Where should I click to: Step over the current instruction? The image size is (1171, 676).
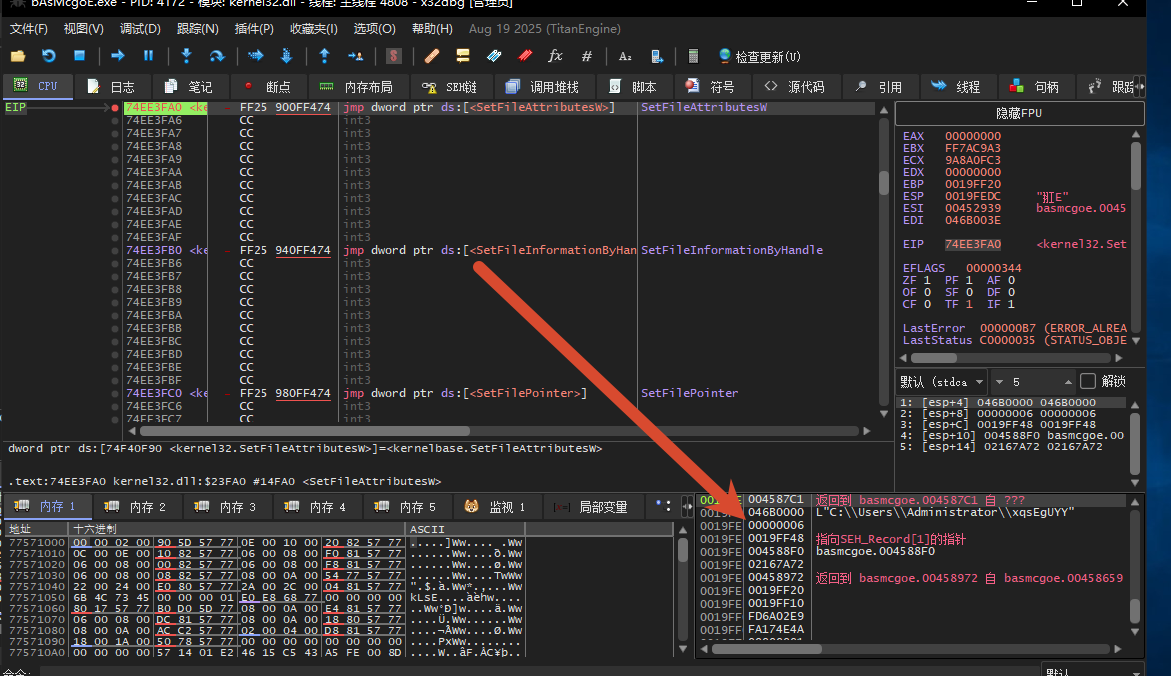coord(217,56)
